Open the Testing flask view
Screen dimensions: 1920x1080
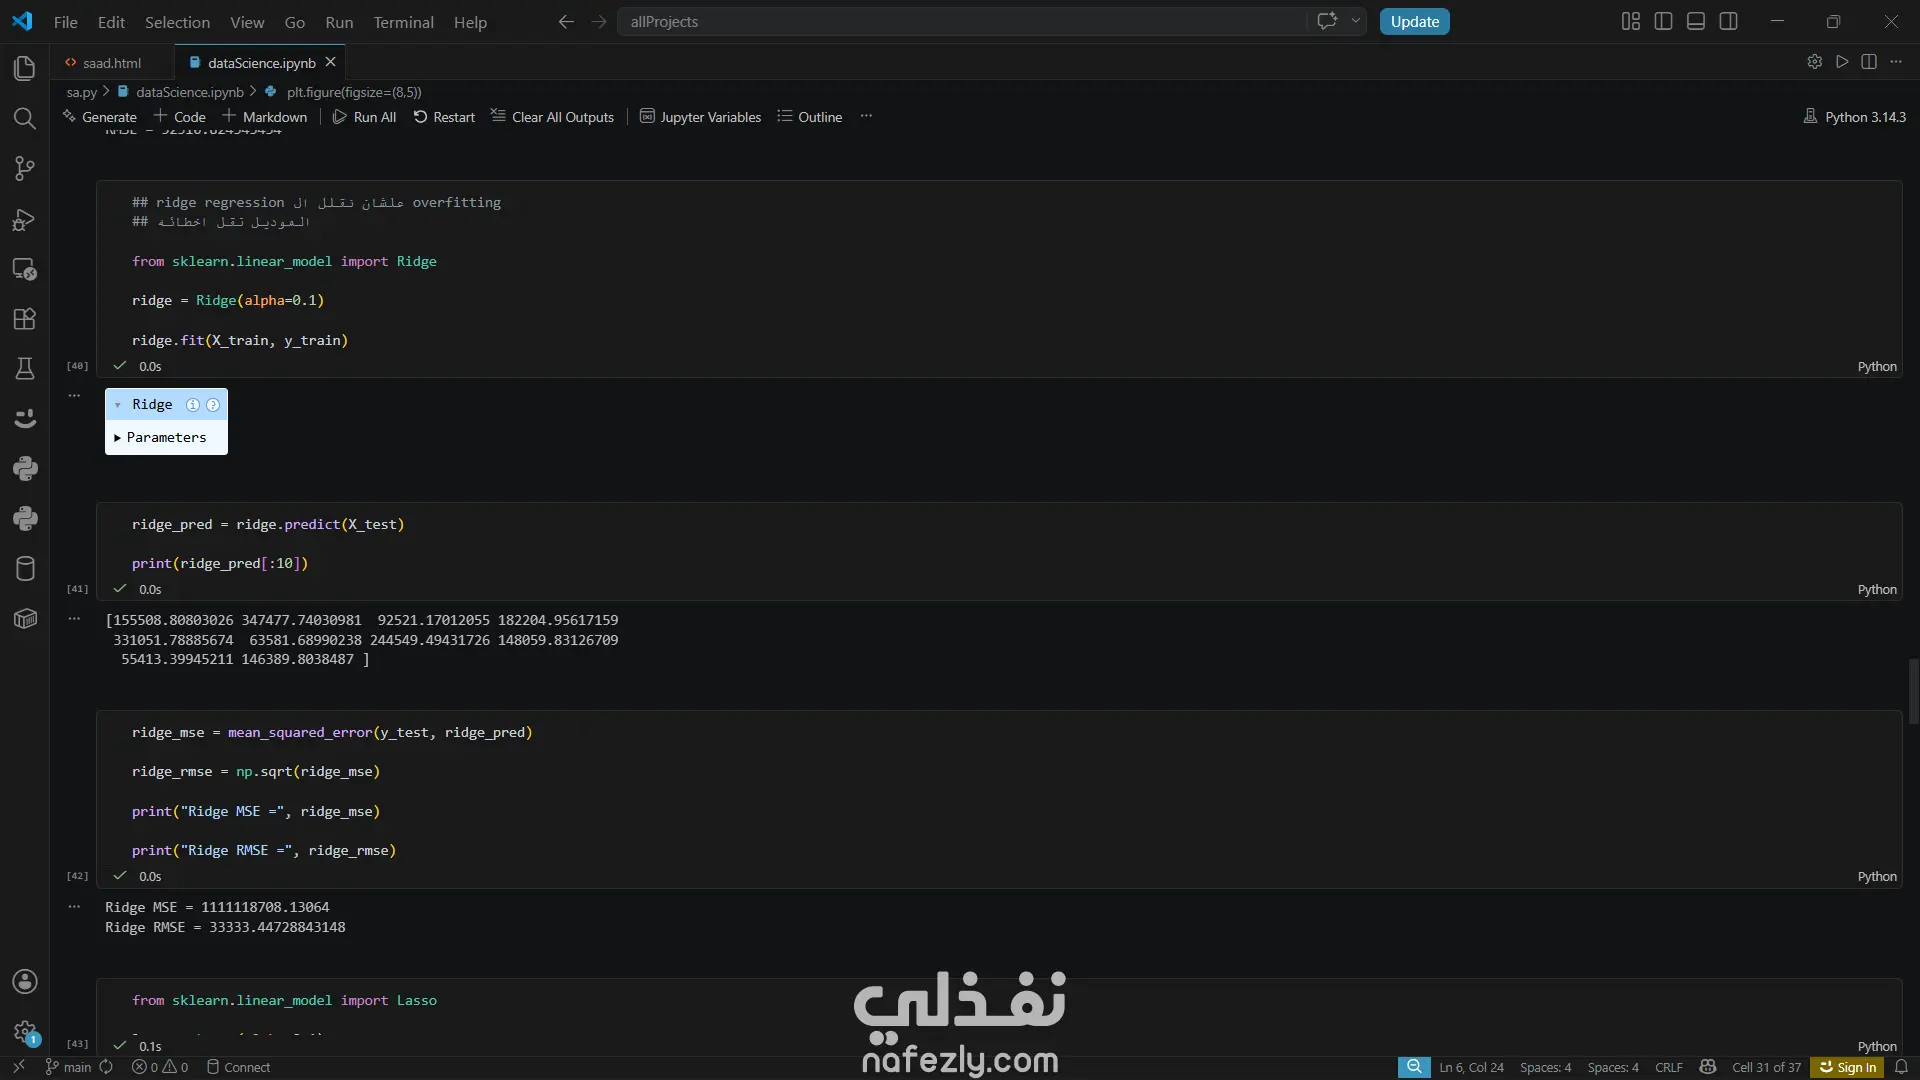25,369
